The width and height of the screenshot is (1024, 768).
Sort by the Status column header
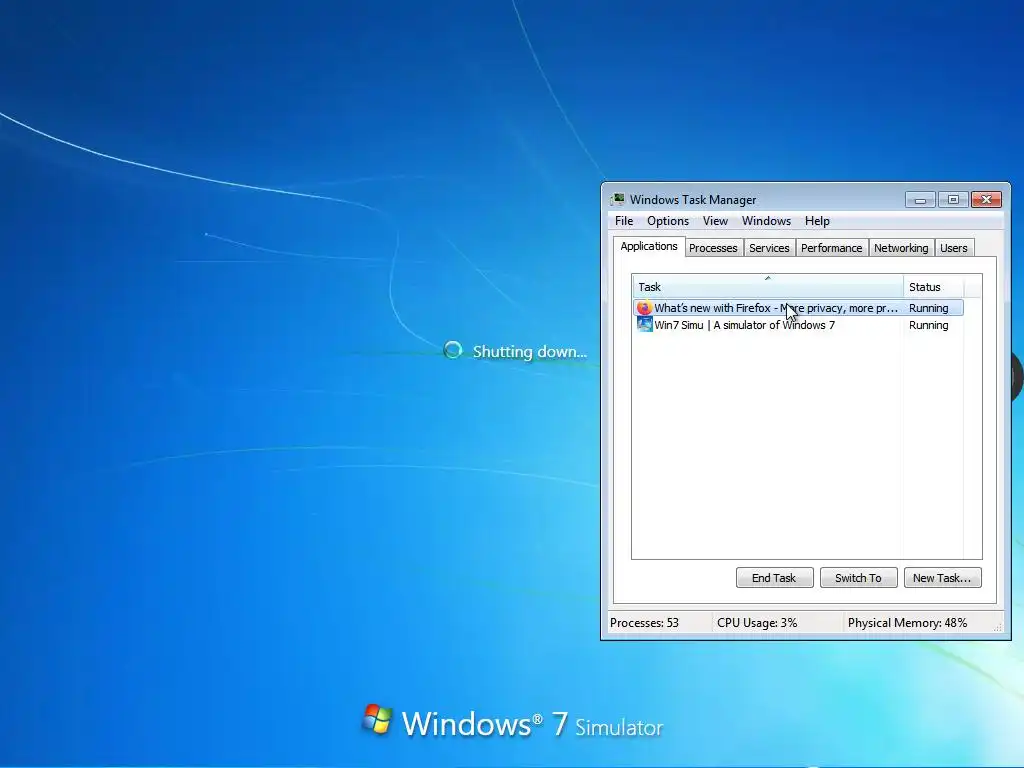[x=933, y=287]
